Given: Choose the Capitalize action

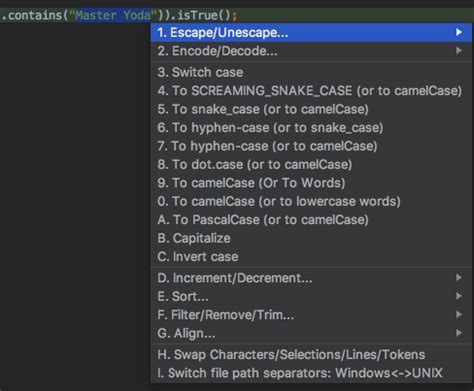Looking at the screenshot, I should coord(311,238).
